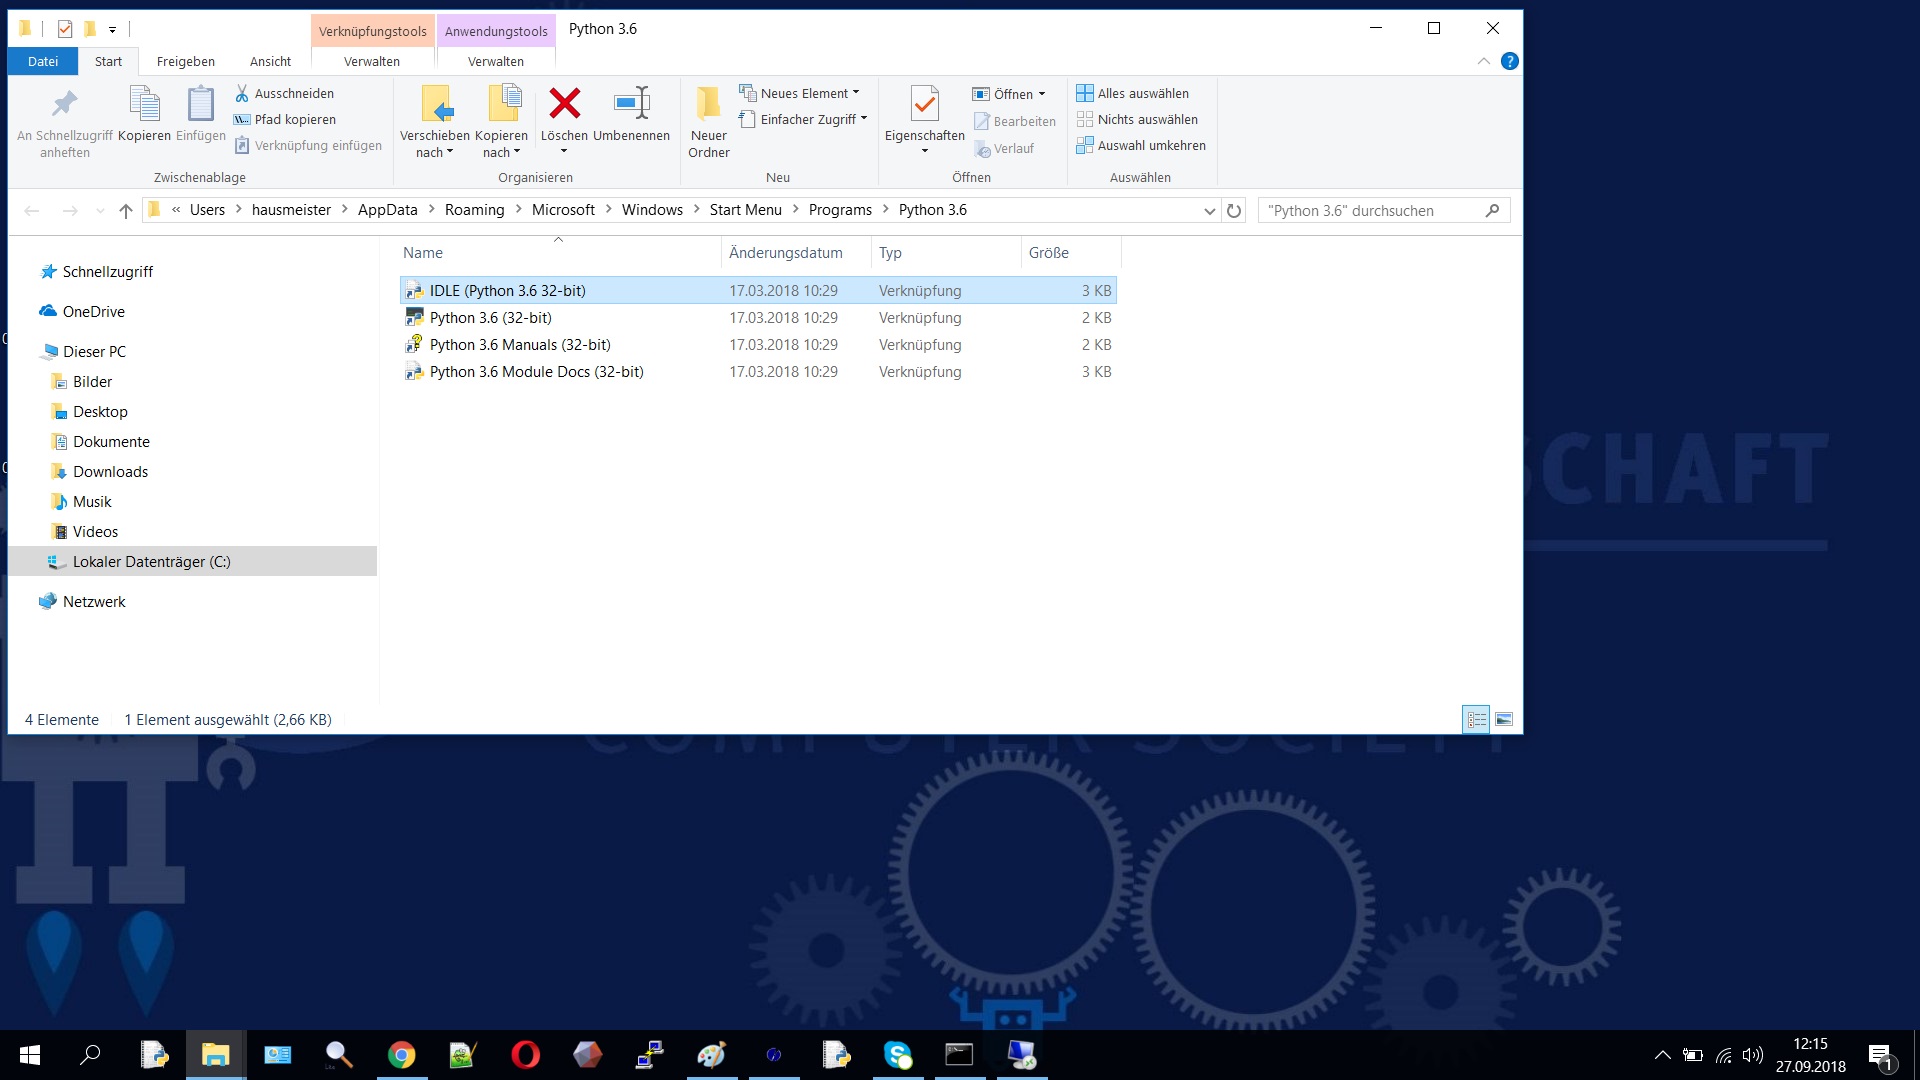Open Einfacher Zugriff dropdown
The width and height of the screenshot is (1920, 1080).
[803, 119]
